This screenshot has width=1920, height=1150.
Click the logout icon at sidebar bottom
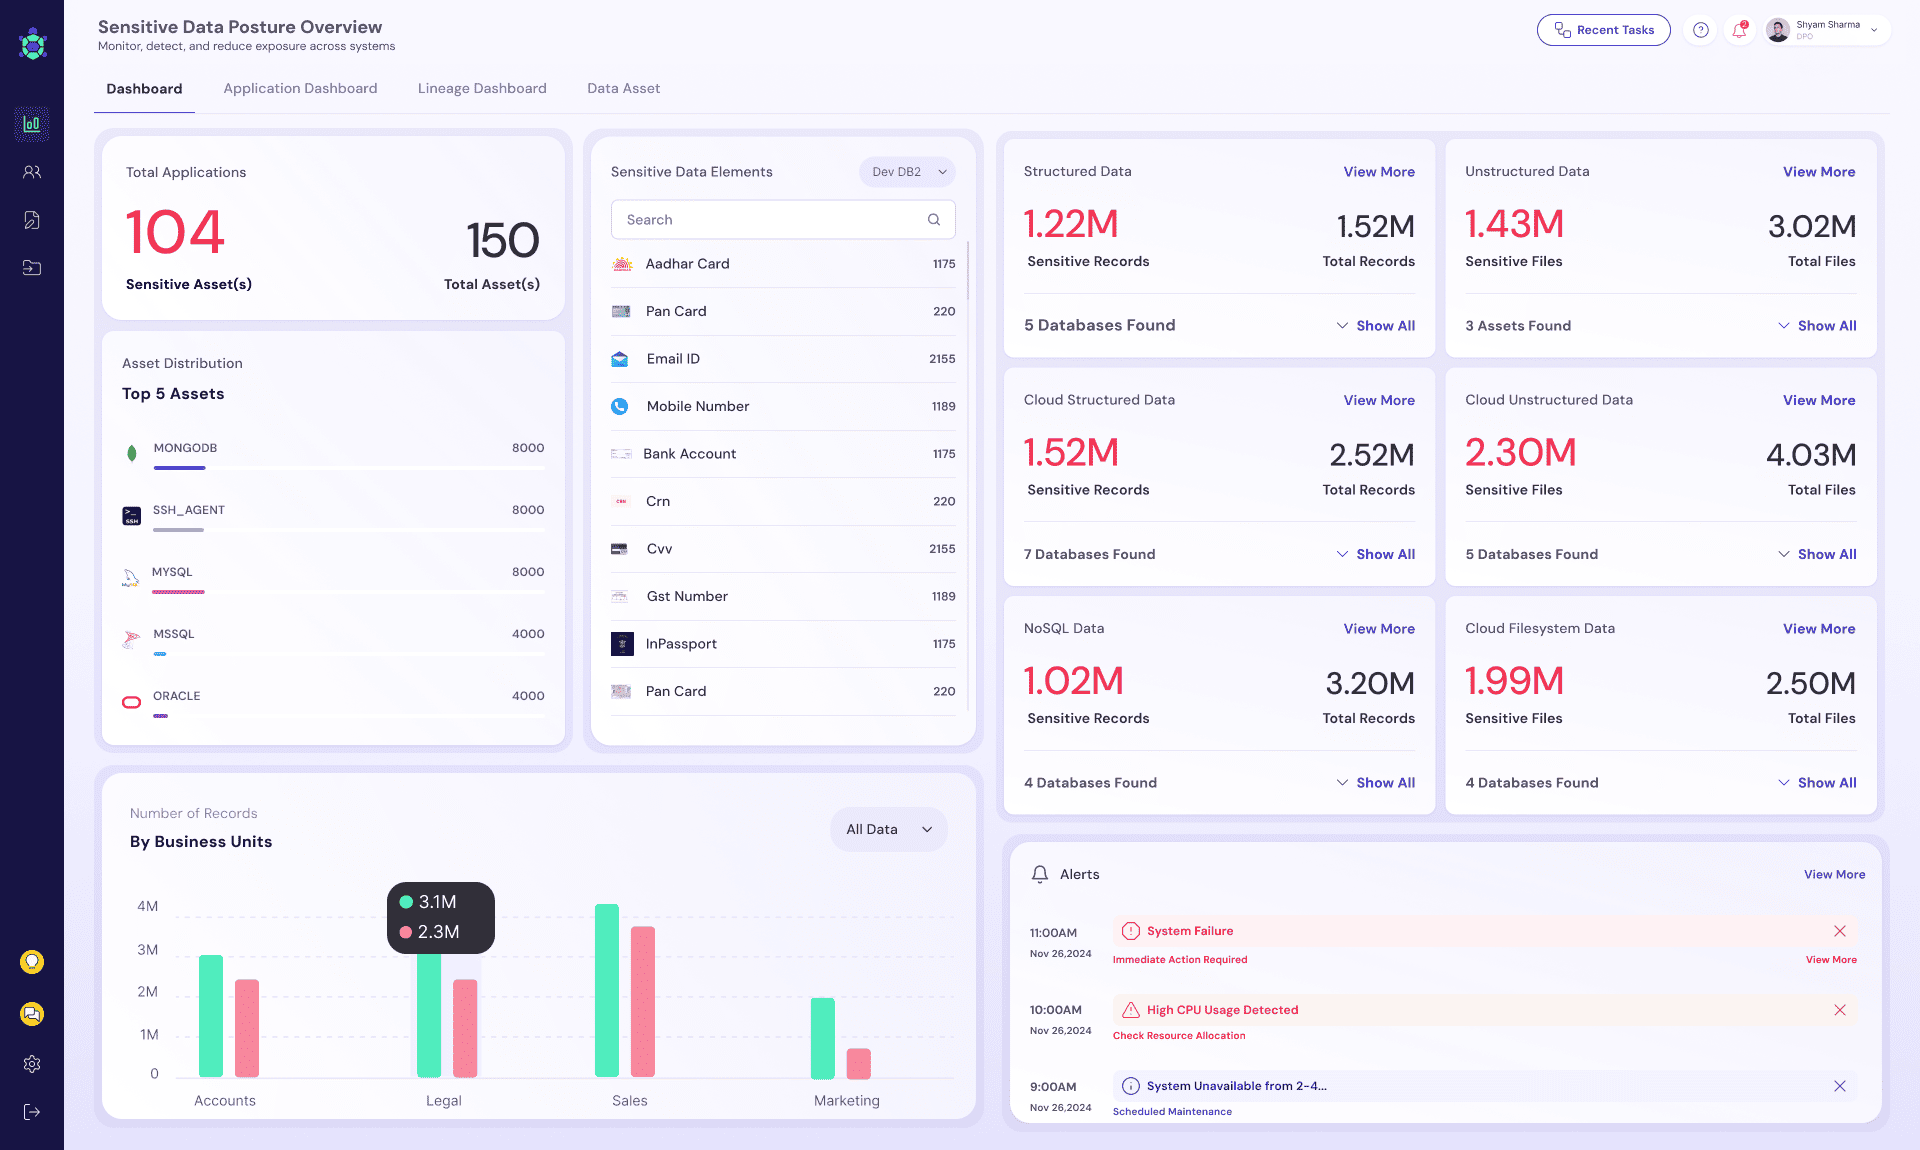[32, 1111]
